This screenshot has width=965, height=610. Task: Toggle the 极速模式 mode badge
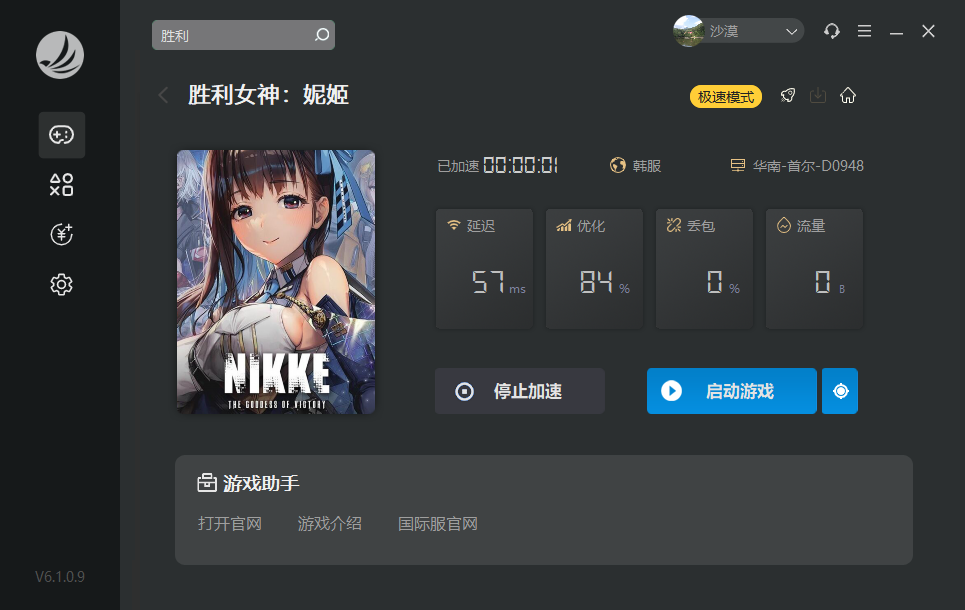[726, 97]
